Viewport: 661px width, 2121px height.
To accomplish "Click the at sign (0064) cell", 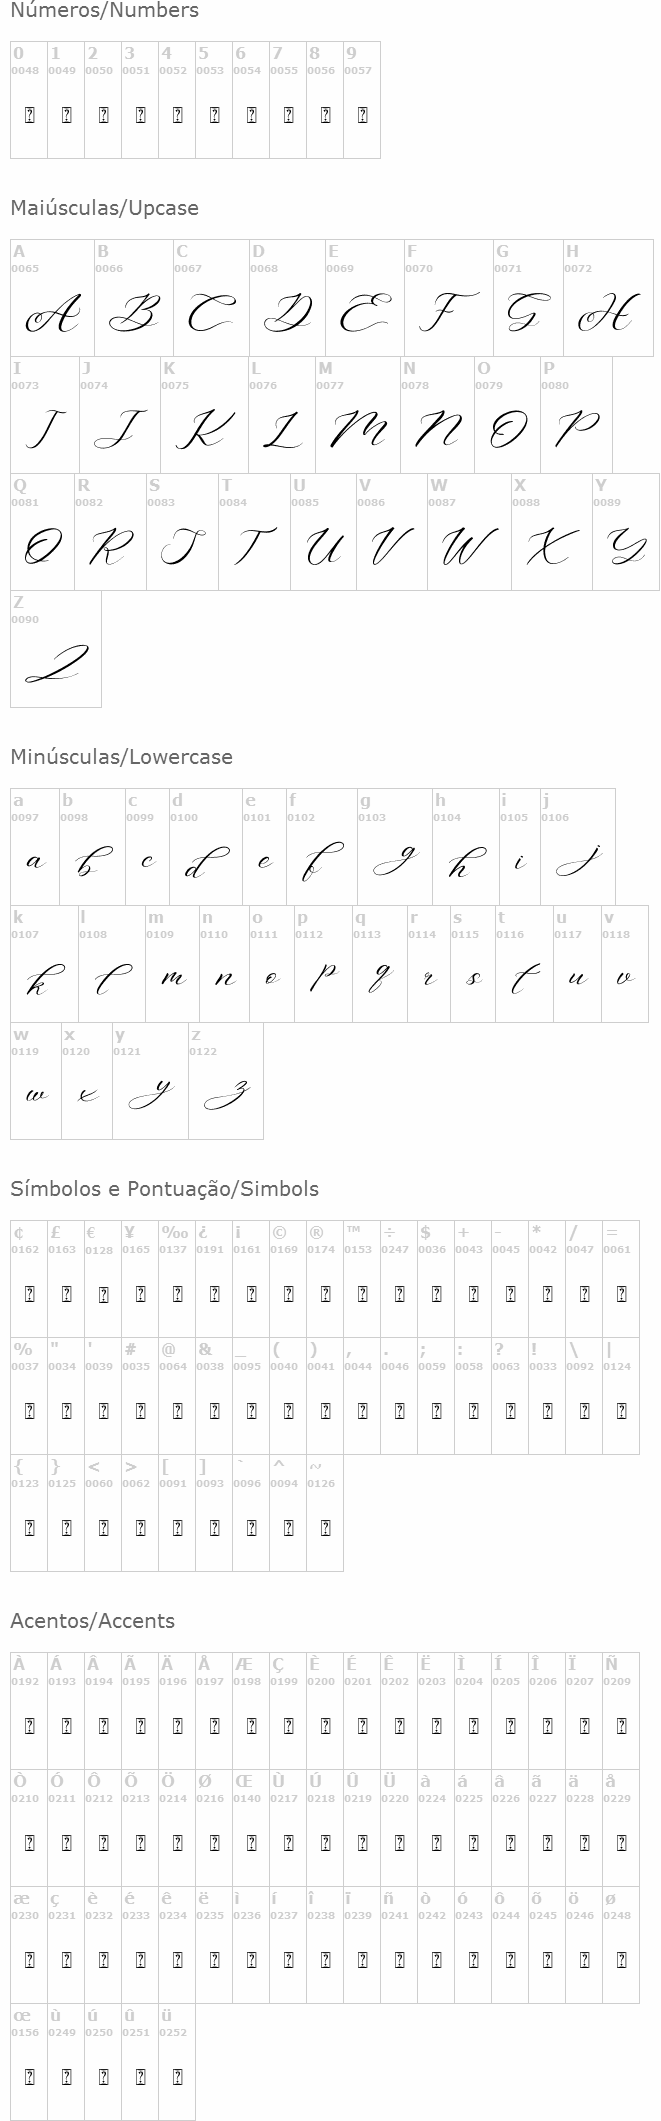I will coord(177,1411).
